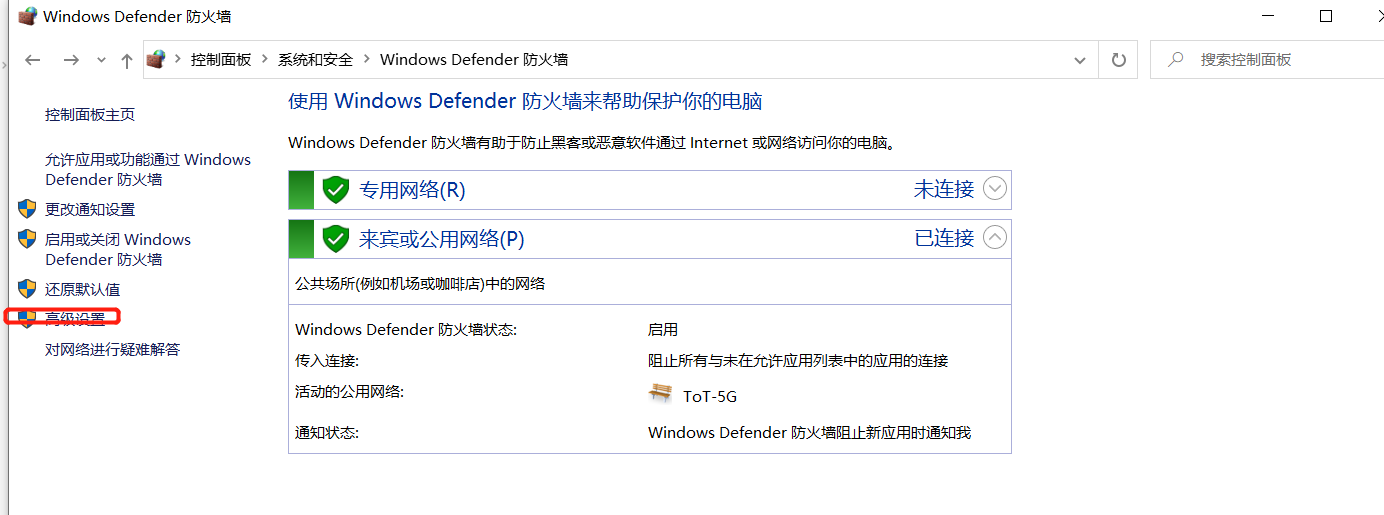The image size is (1384, 515).
Task: Click the green shield icon for 专用网络(R)
Action: (335, 189)
